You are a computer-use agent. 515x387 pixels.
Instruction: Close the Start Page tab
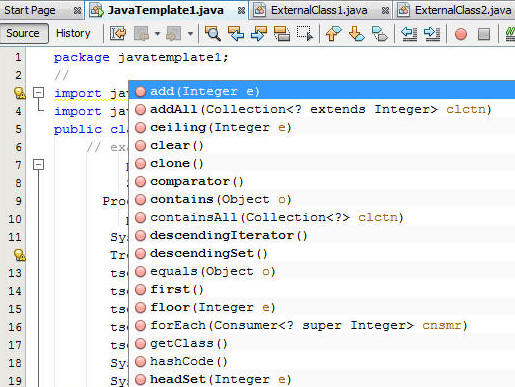point(77,11)
